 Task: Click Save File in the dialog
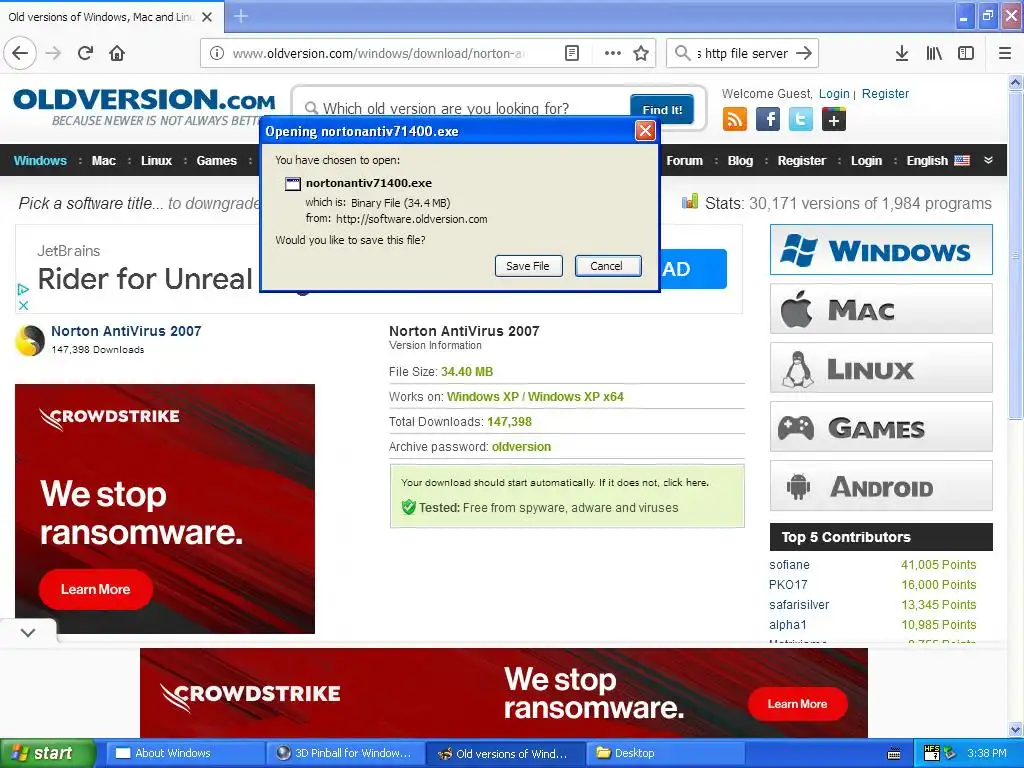[528, 266]
